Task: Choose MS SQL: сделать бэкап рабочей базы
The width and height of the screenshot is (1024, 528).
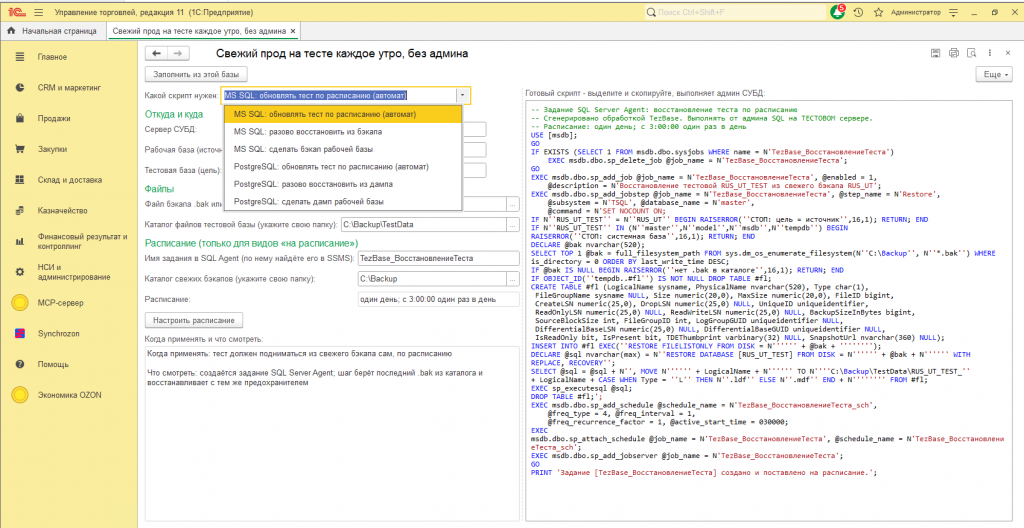Action: pyautogui.click(x=343, y=149)
